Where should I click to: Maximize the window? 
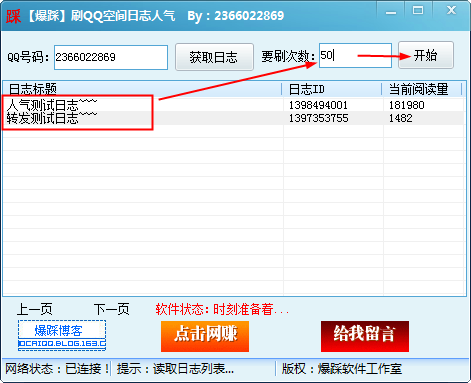click(x=418, y=11)
